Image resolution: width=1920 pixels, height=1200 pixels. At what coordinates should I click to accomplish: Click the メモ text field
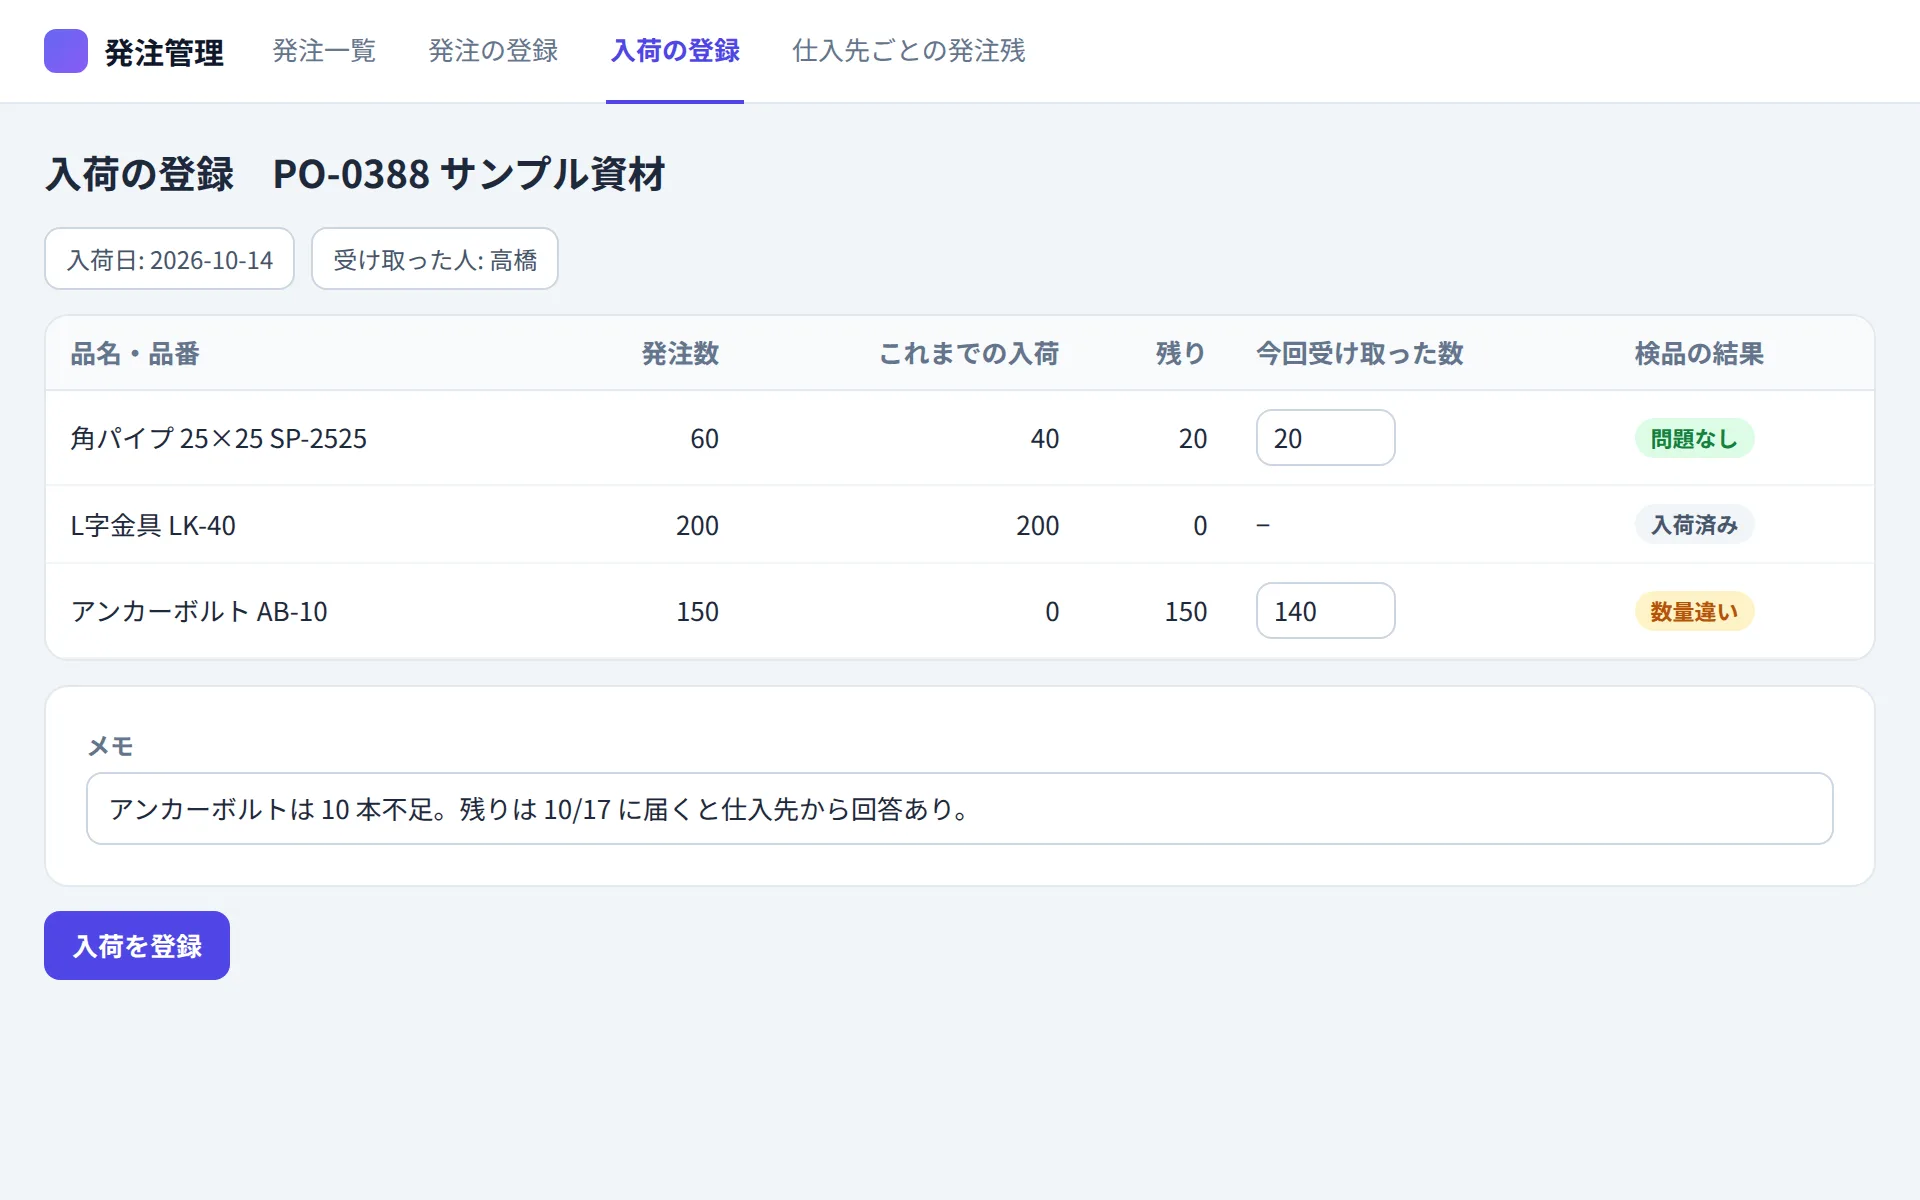(x=959, y=809)
